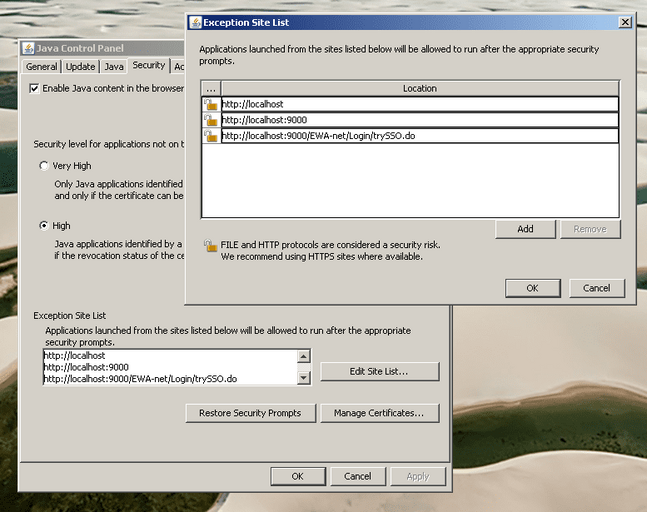Close the Exception Site List dialog with X

pyautogui.click(x=625, y=22)
